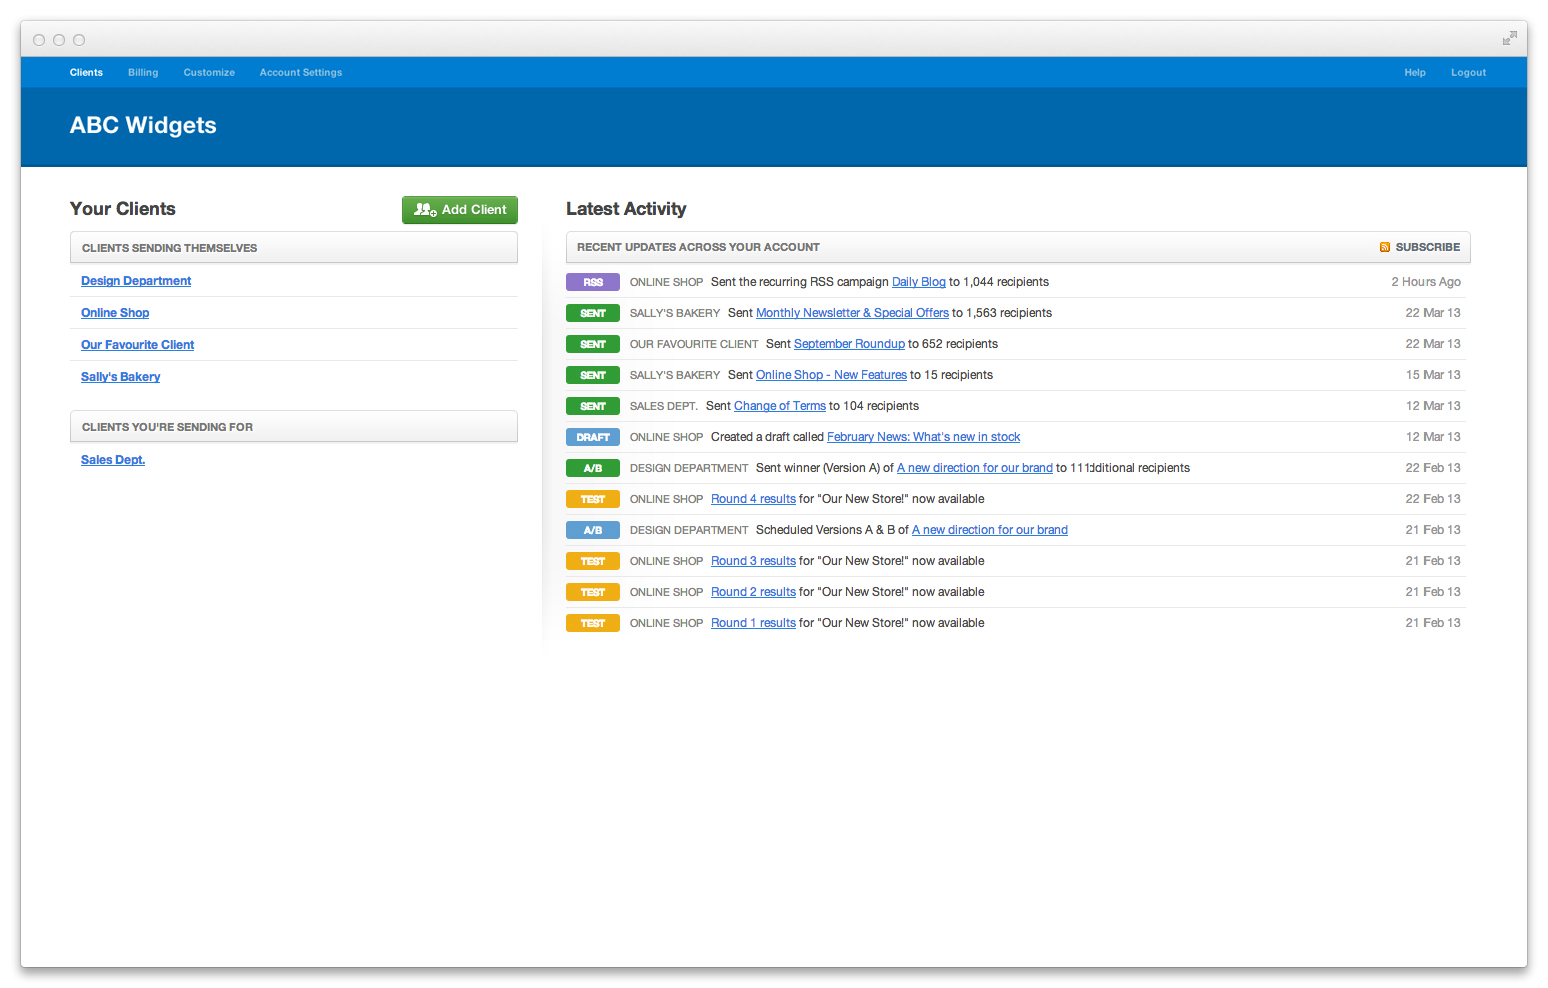Click the TEST badge for Round 3 results

[x=593, y=561]
